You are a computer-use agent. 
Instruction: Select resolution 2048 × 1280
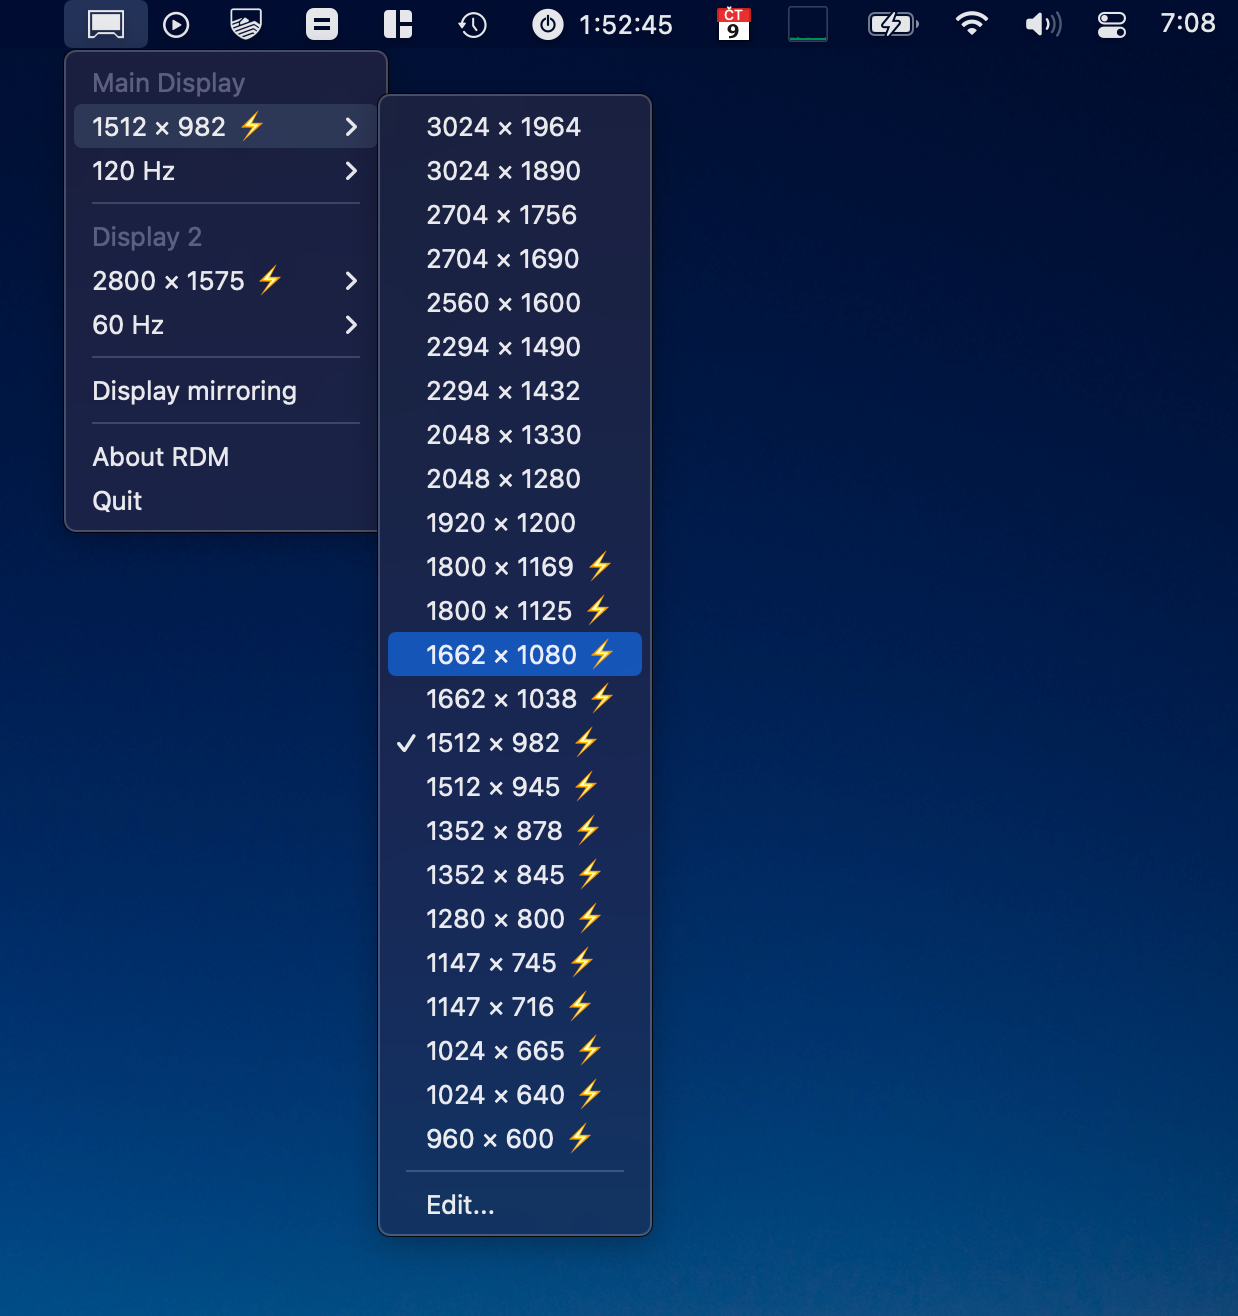515,479
